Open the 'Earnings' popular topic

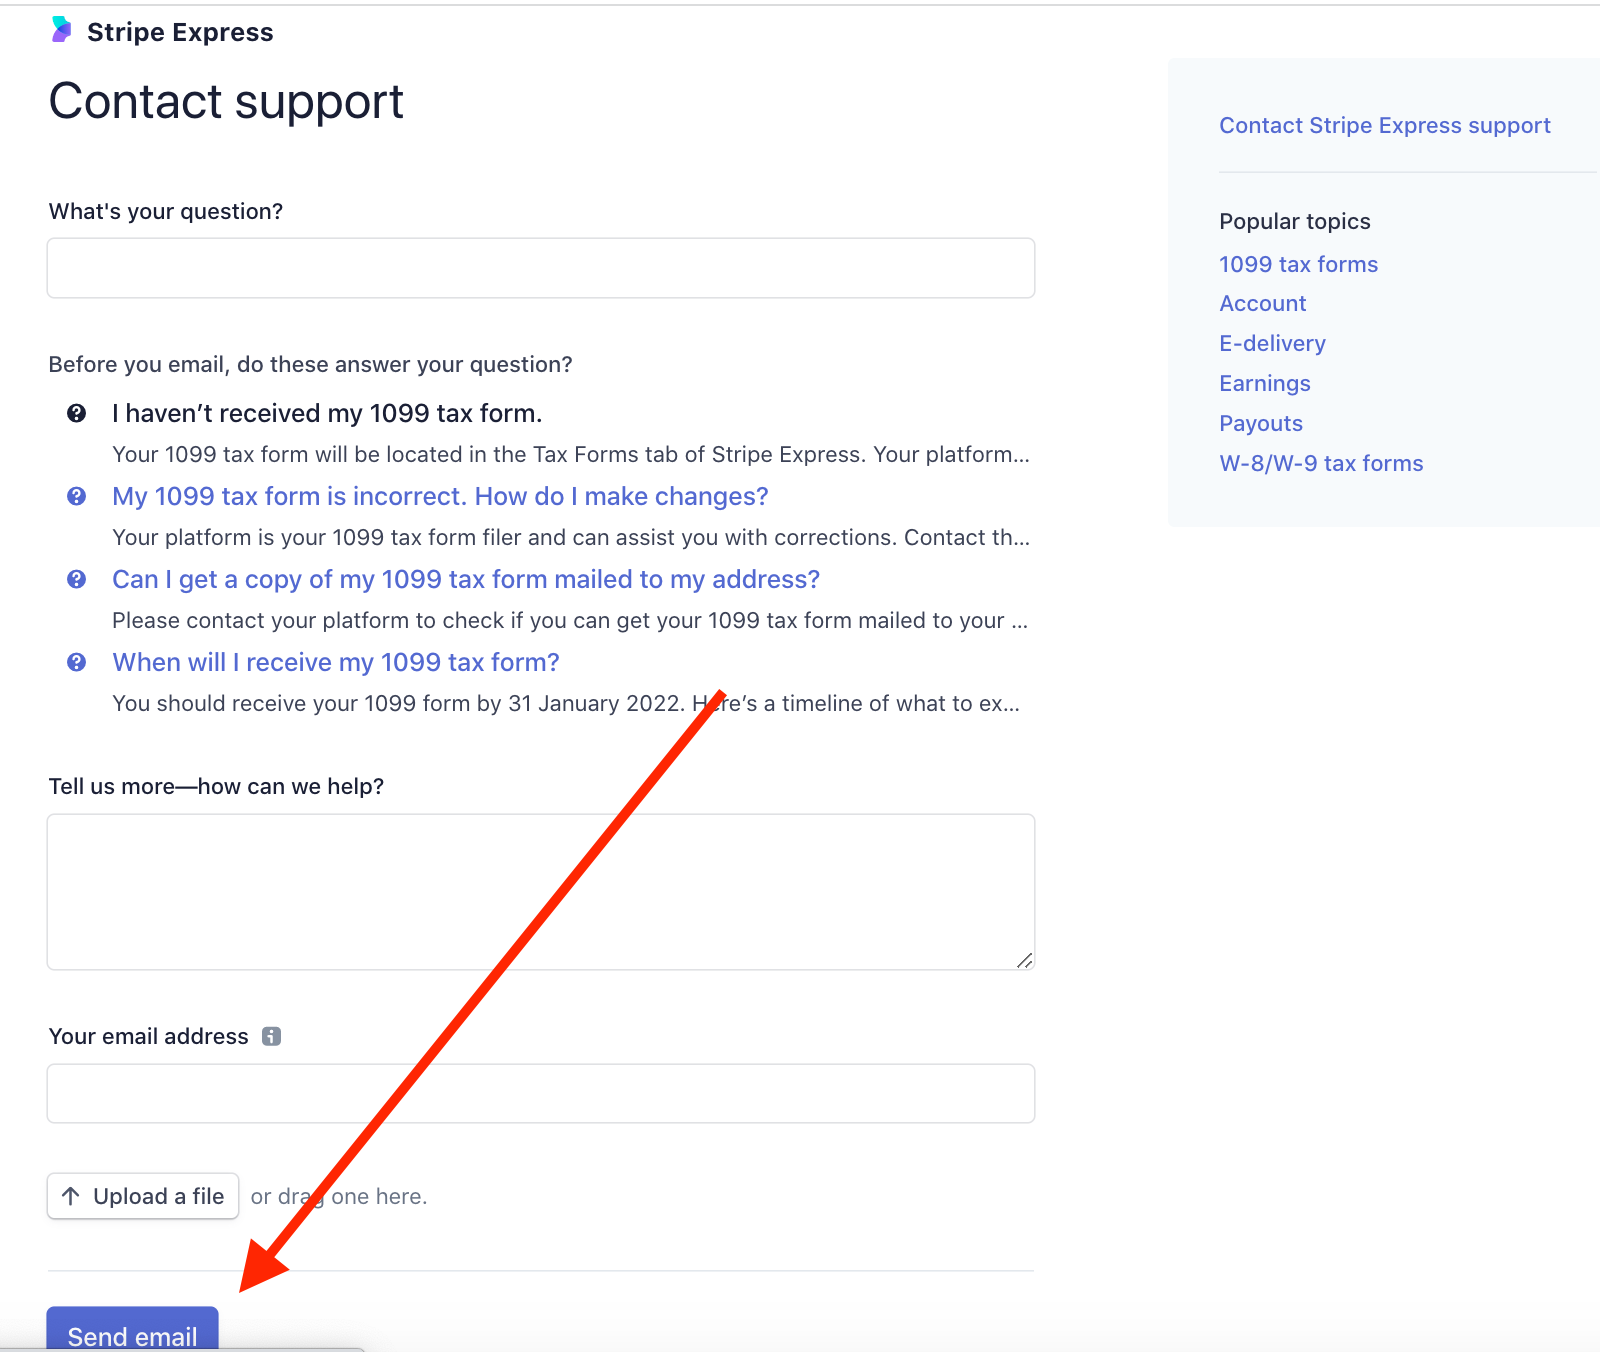[x=1265, y=383]
